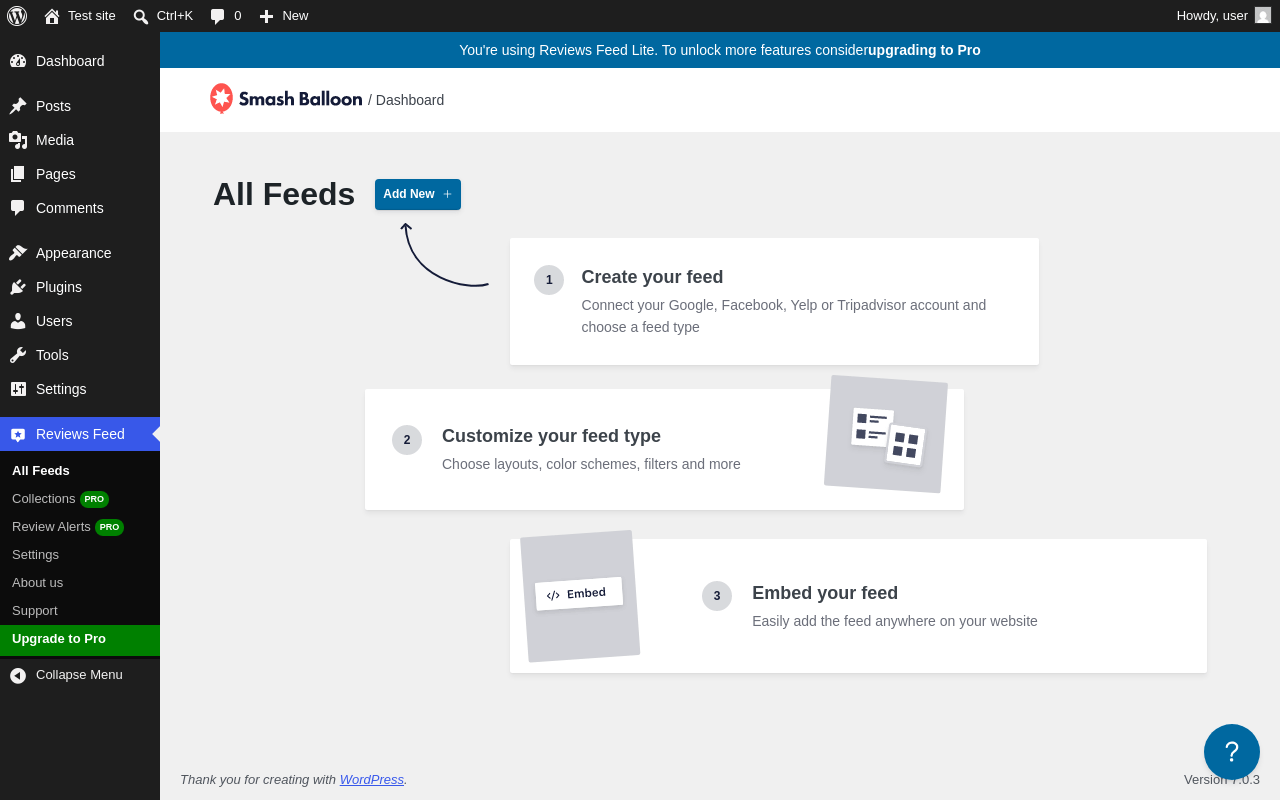Click the Dashboard gauge icon
This screenshot has width=1280, height=800.
point(18,61)
